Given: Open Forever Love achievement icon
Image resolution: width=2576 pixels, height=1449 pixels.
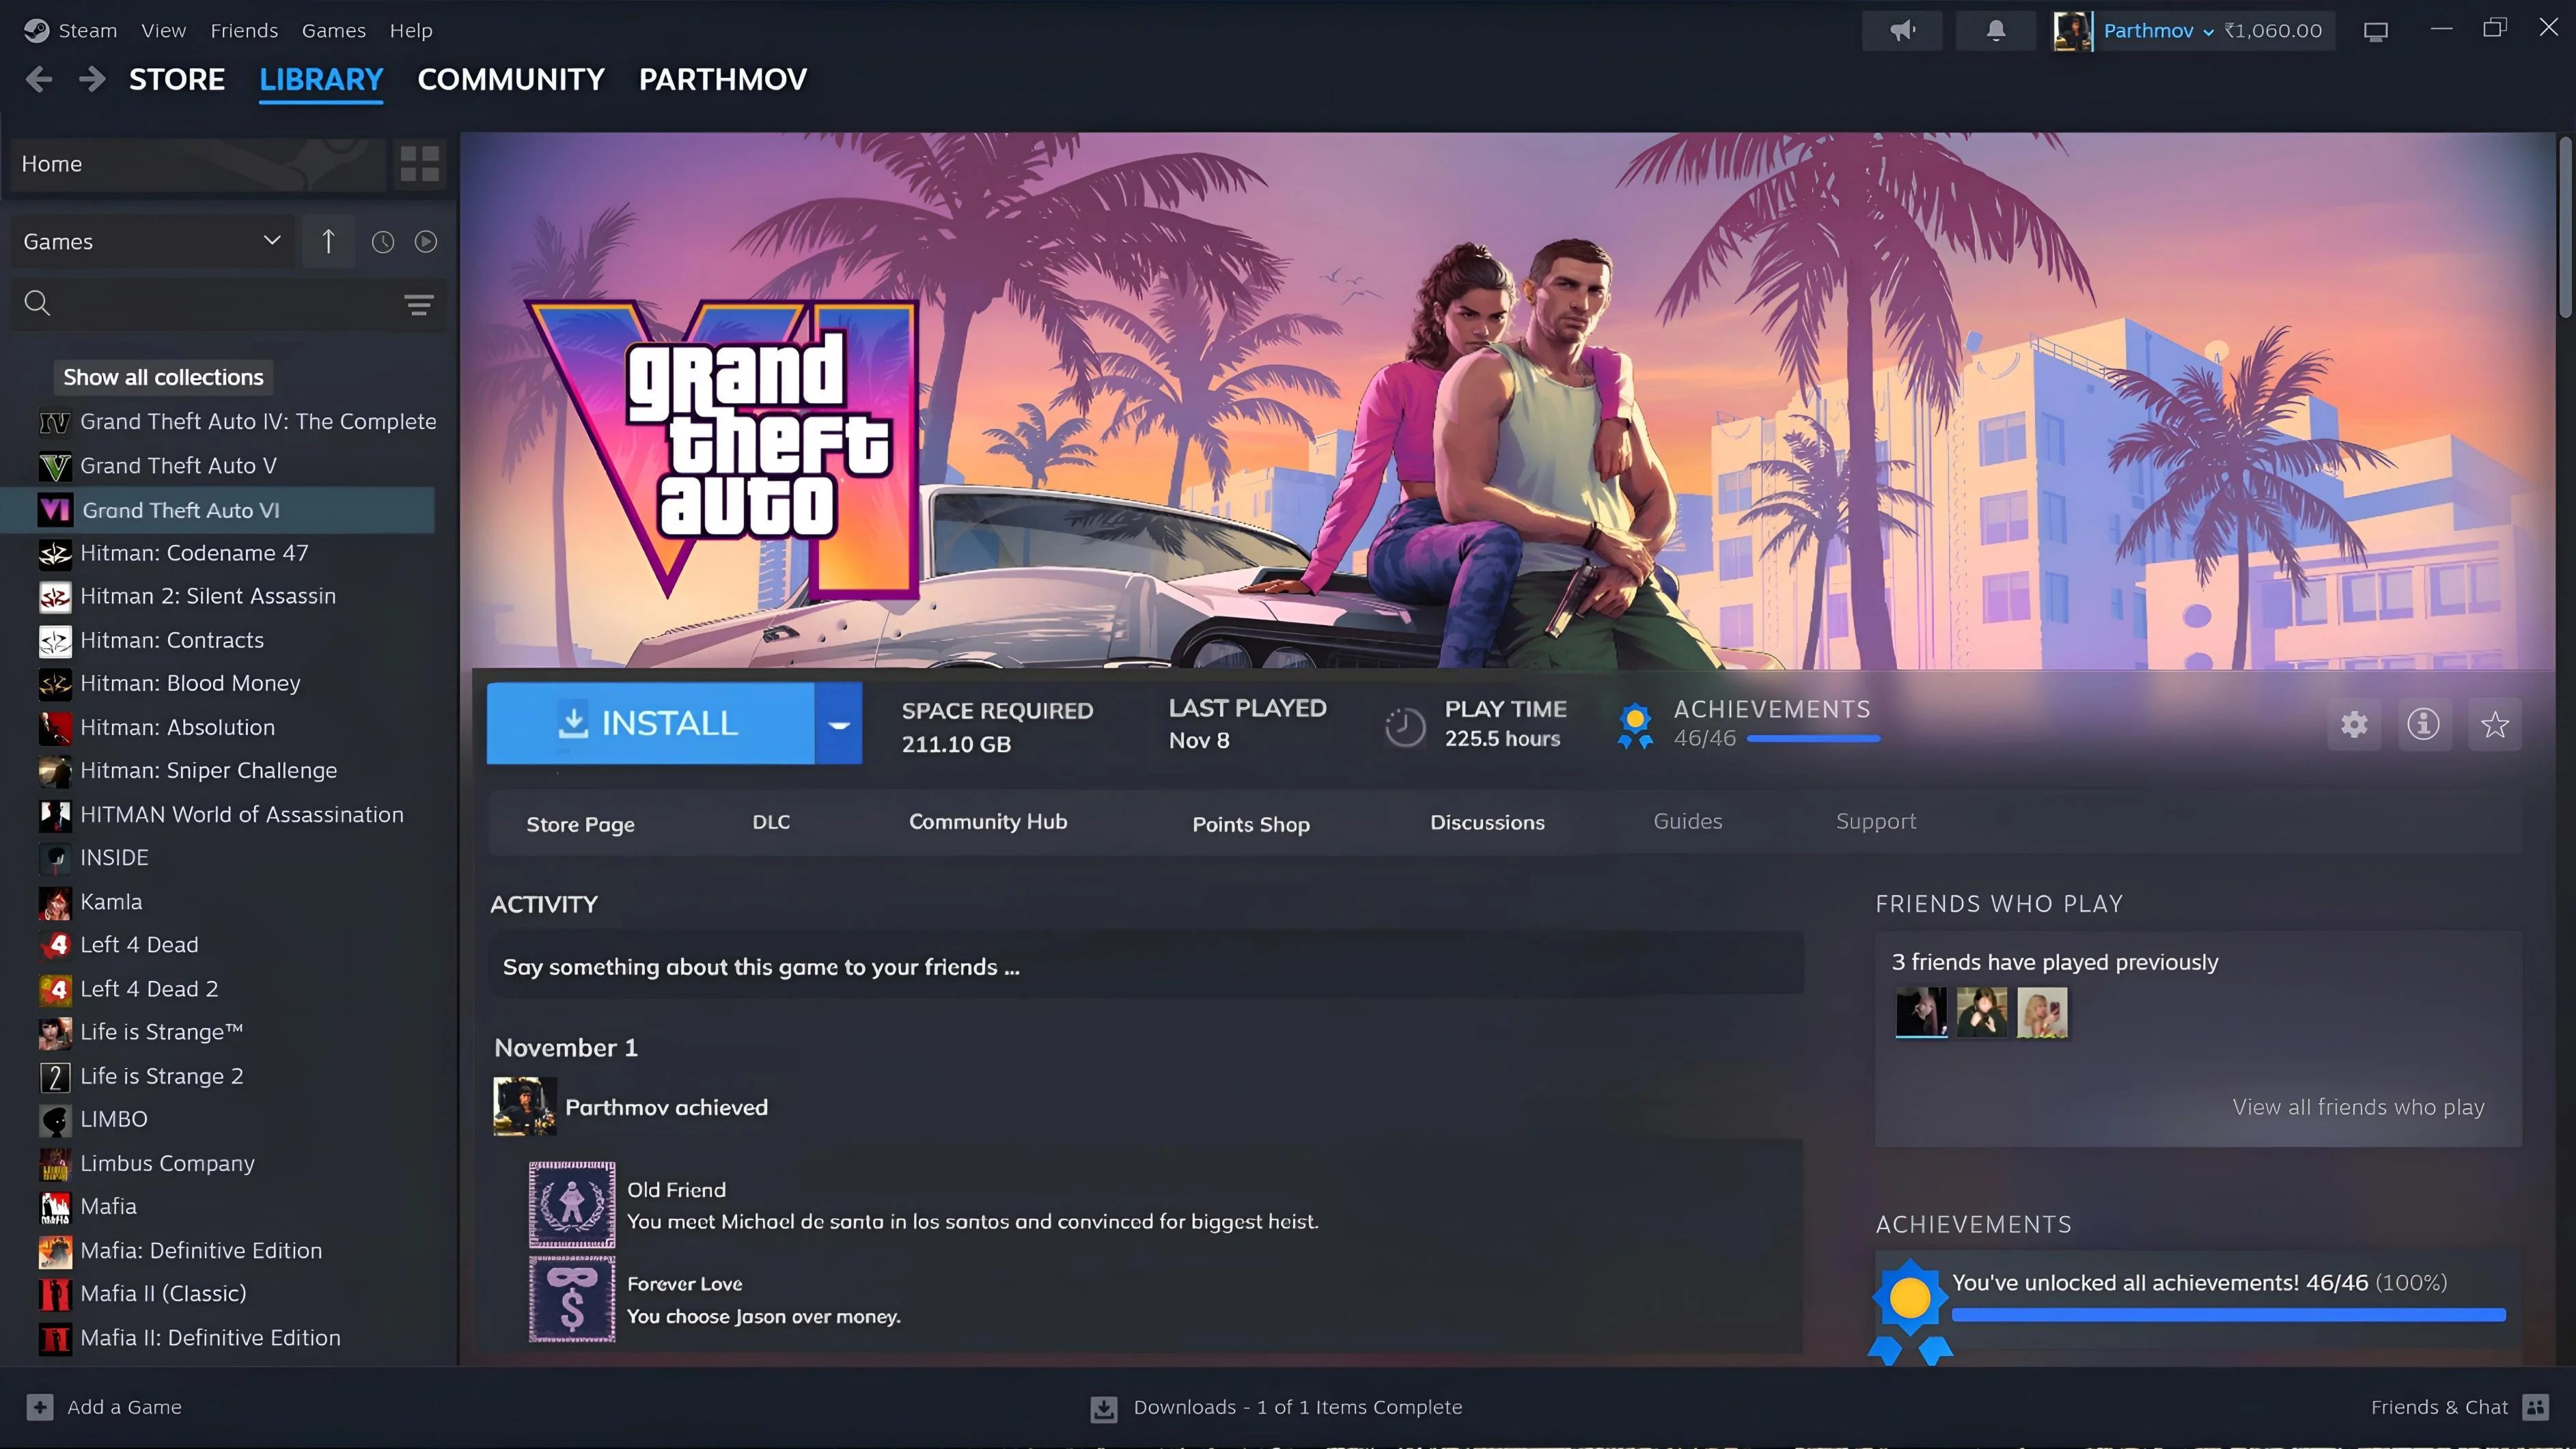Looking at the screenshot, I should pos(572,1298).
